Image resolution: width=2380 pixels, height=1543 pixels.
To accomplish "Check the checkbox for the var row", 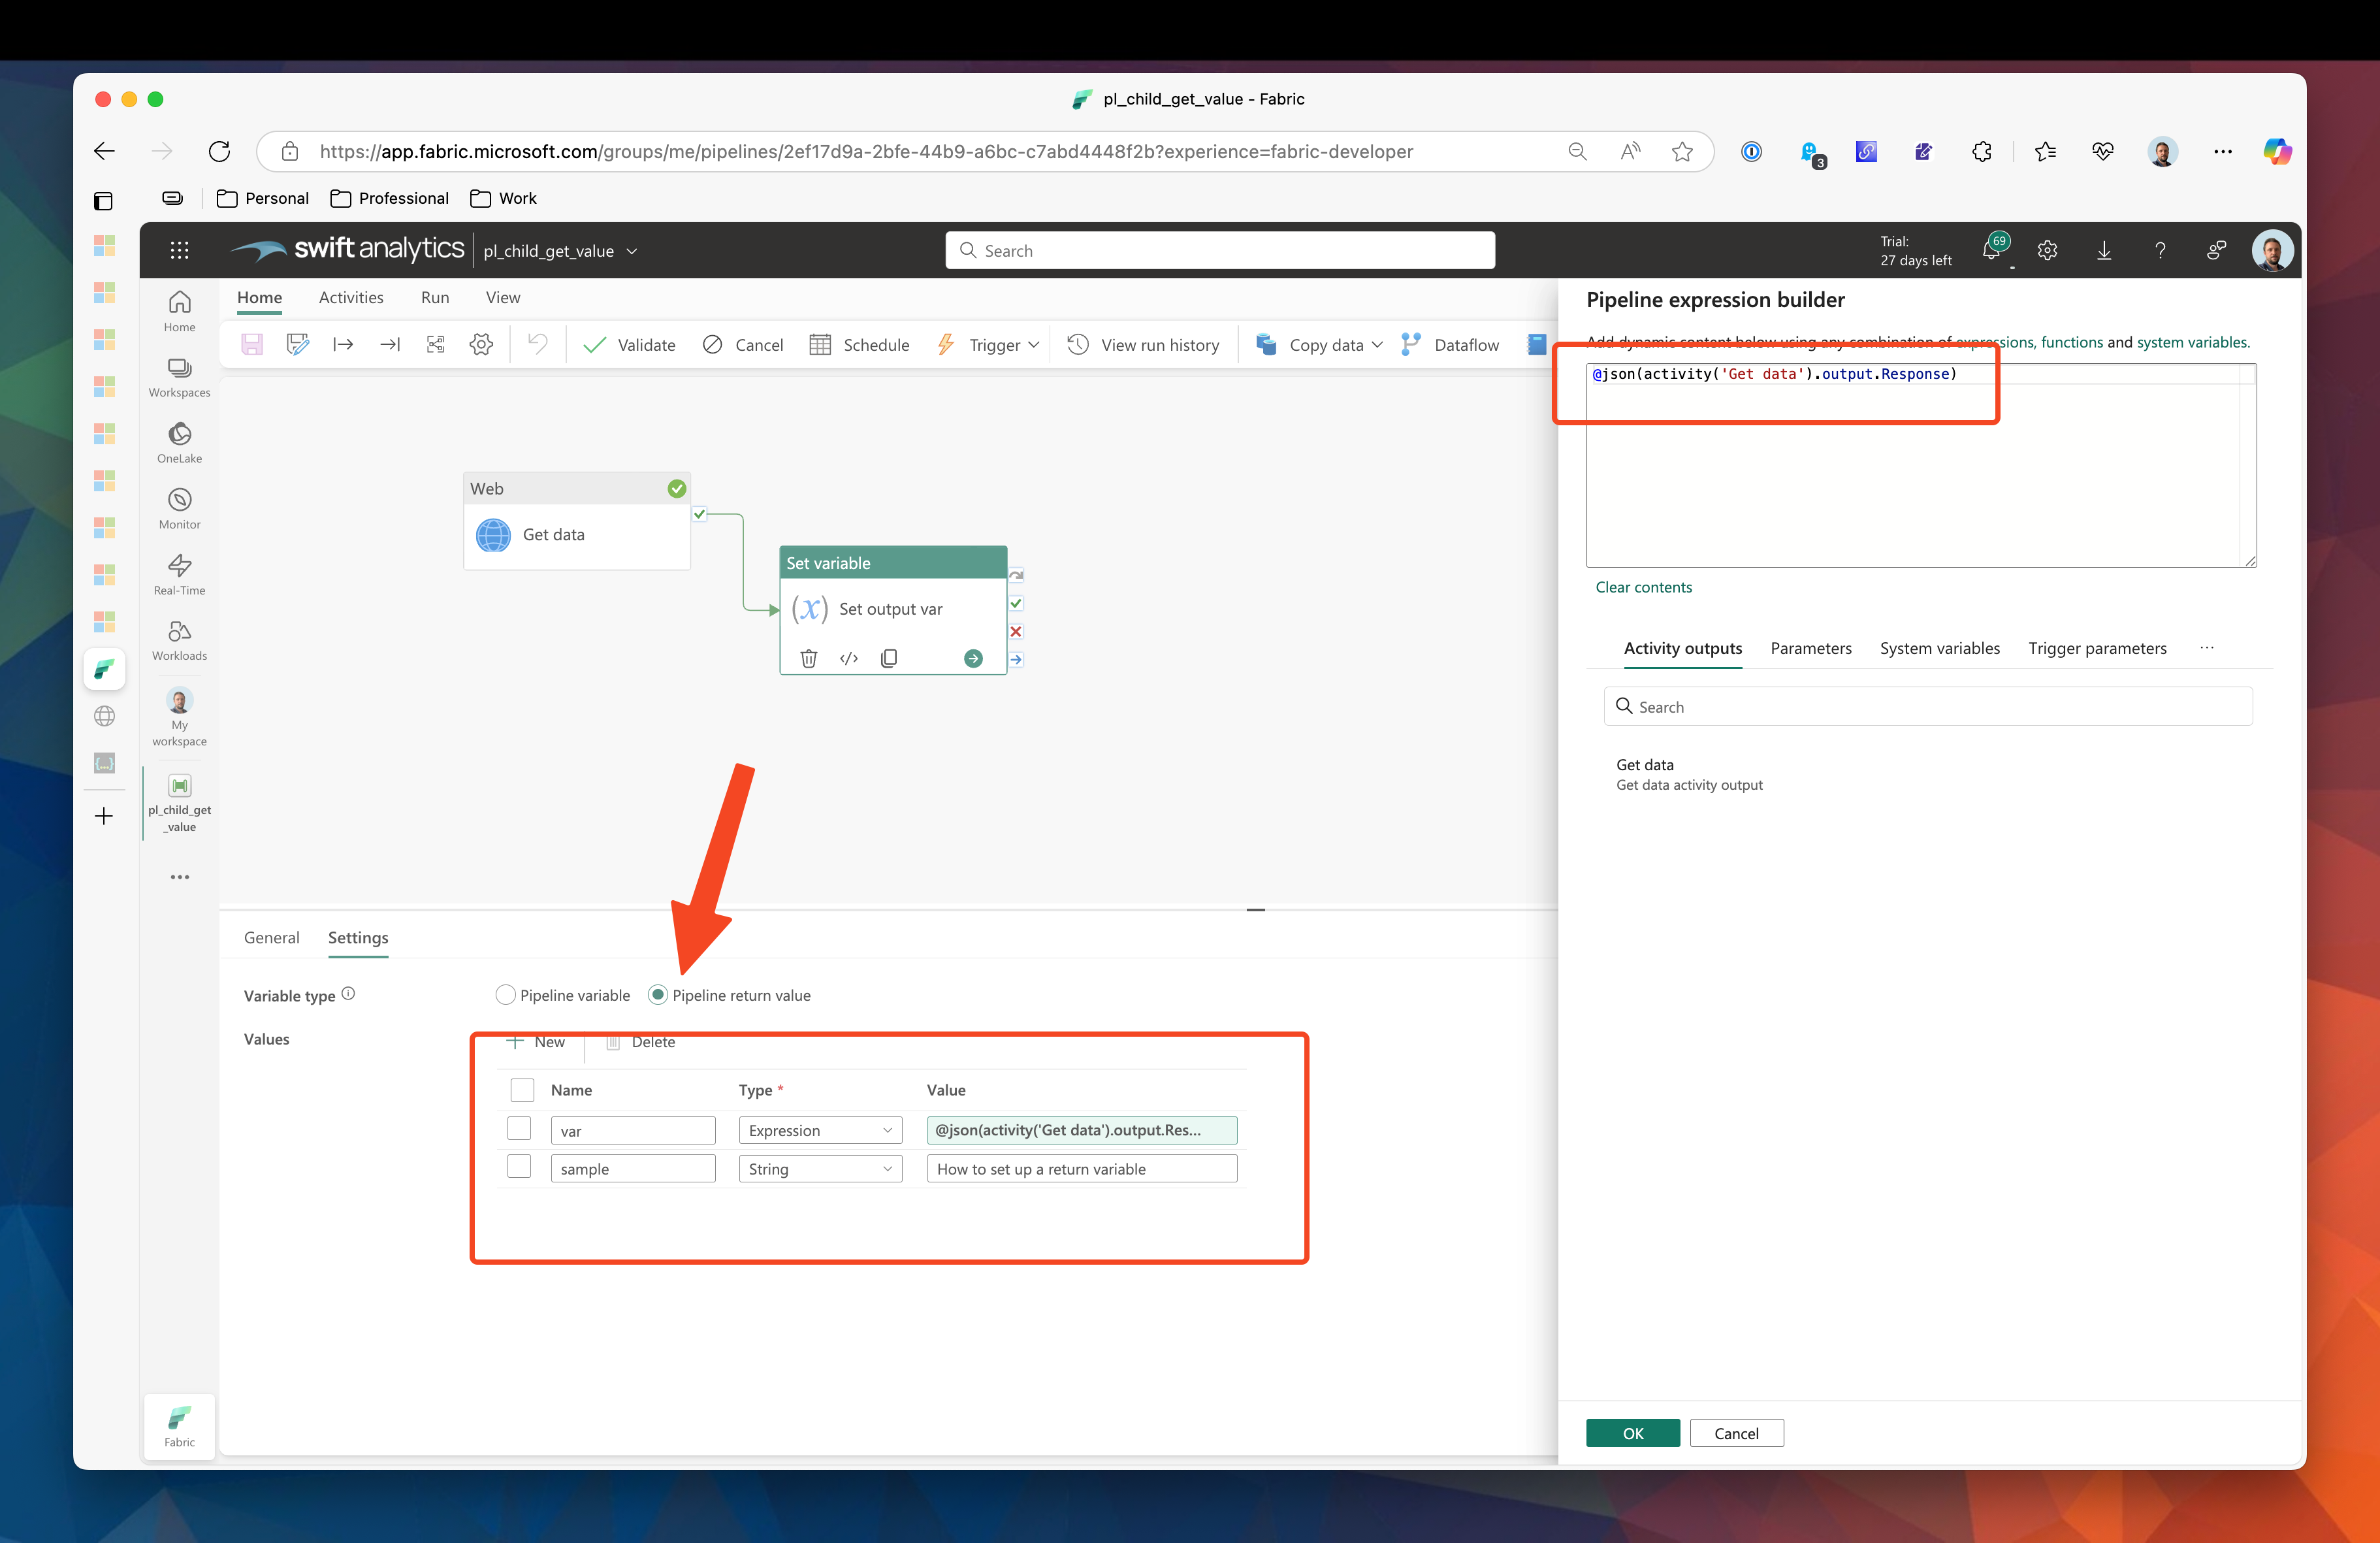I will click(519, 1129).
